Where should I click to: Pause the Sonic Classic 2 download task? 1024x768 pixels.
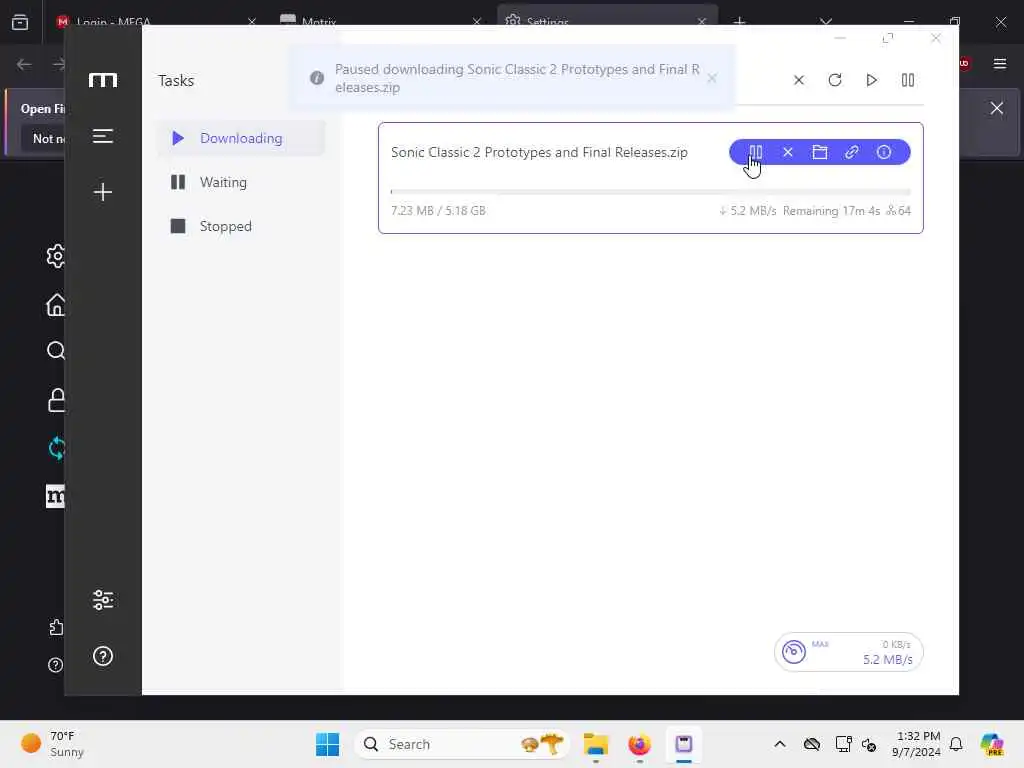pyautogui.click(x=756, y=152)
